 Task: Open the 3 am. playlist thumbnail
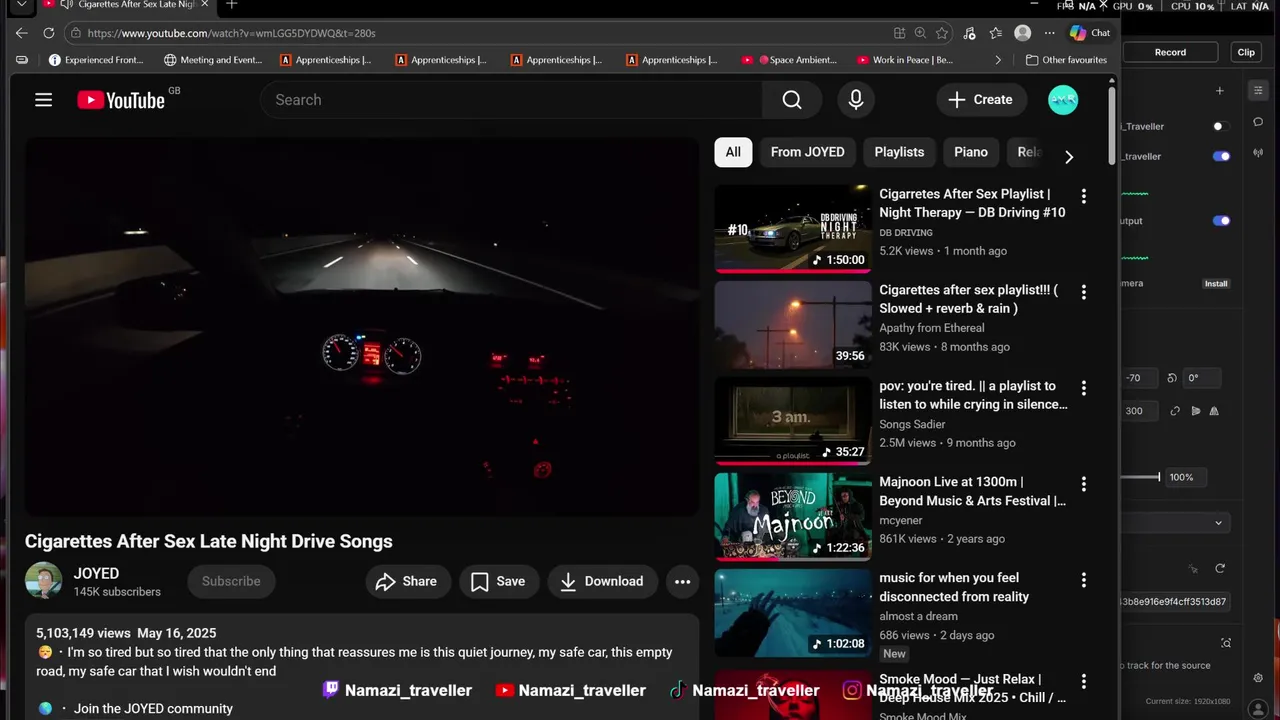tap(793, 420)
